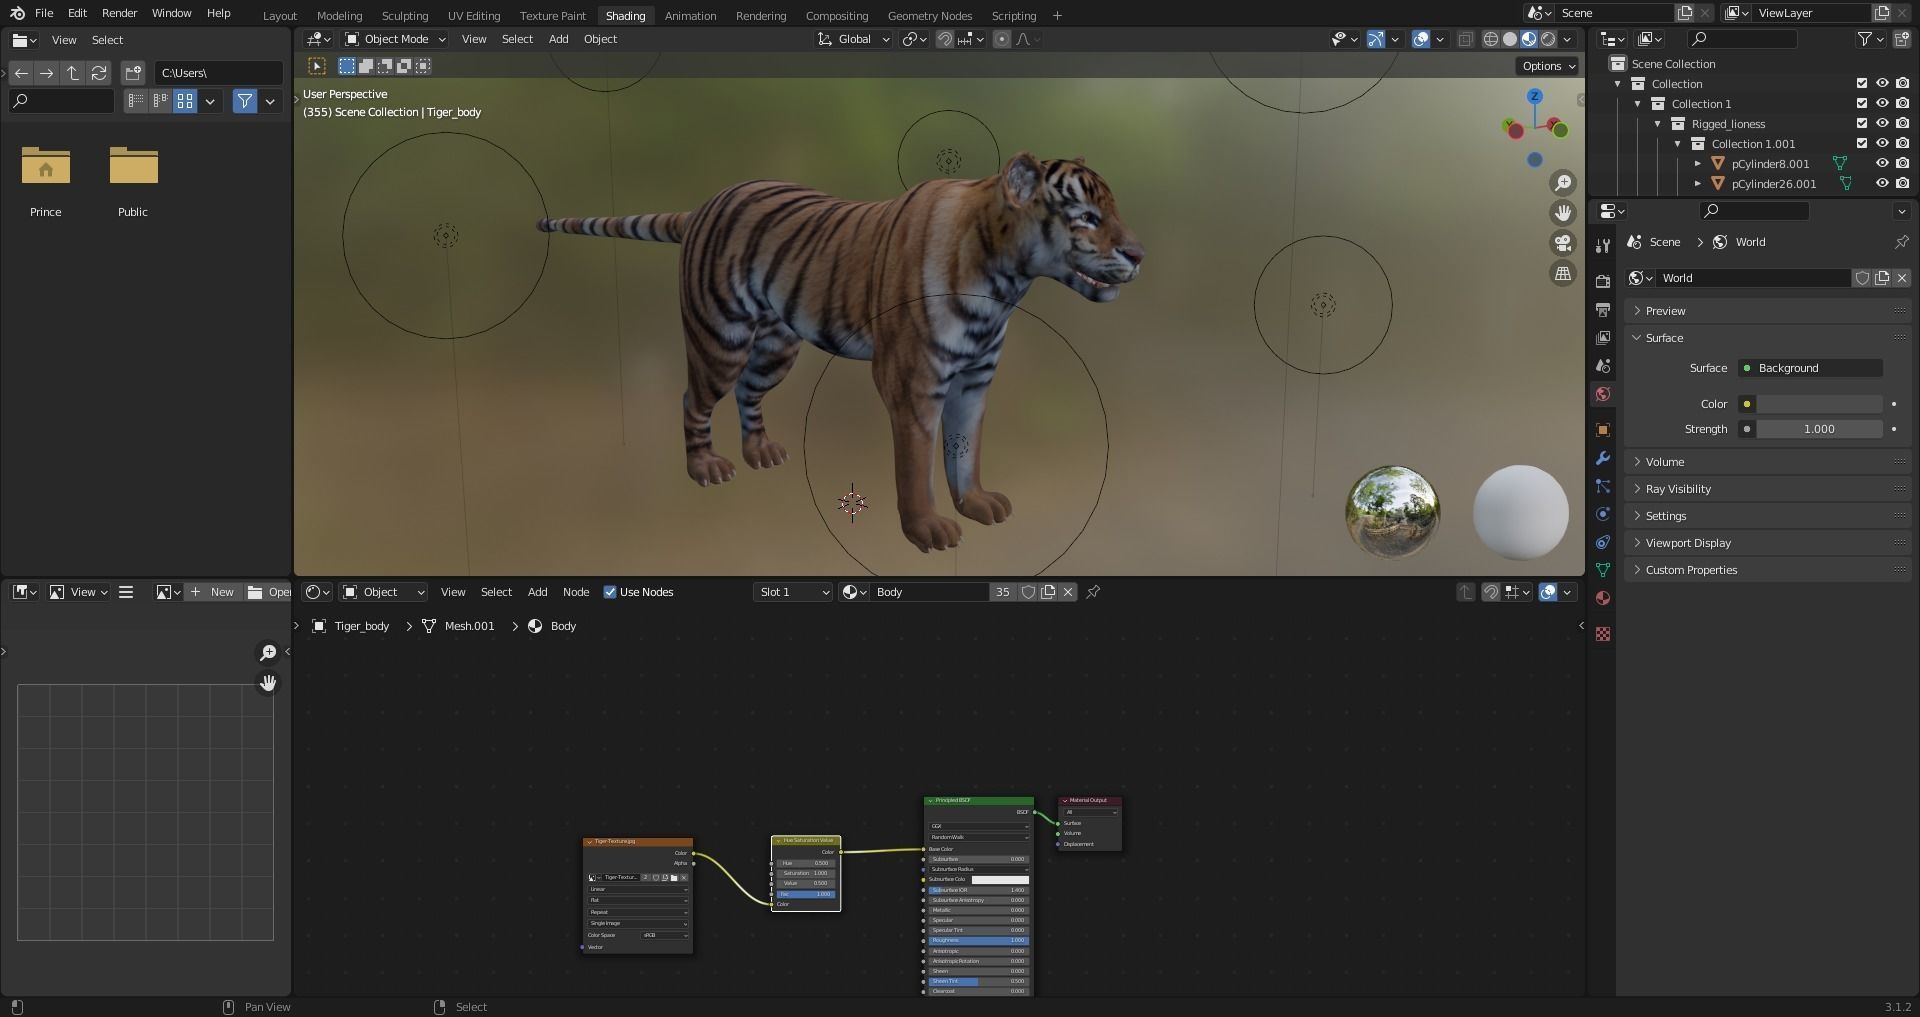Toggle file filtering funnel in file browser
This screenshot has height=1017, width=1920.
[x=245, y=101]
